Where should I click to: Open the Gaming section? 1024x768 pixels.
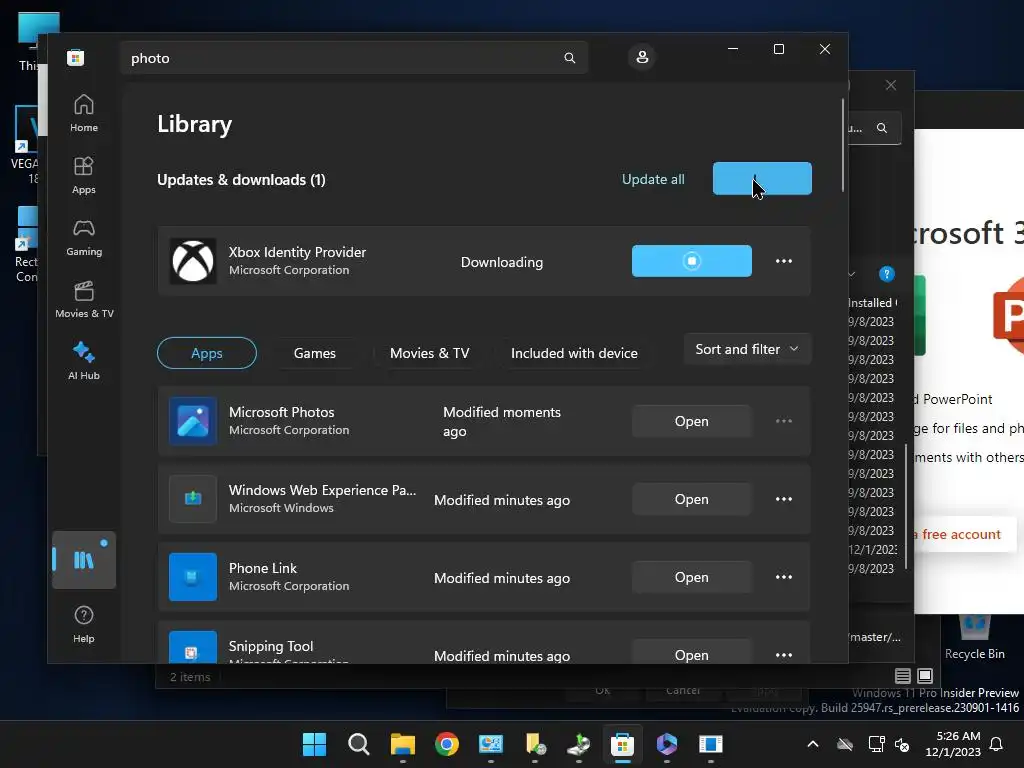pos(84,237)
